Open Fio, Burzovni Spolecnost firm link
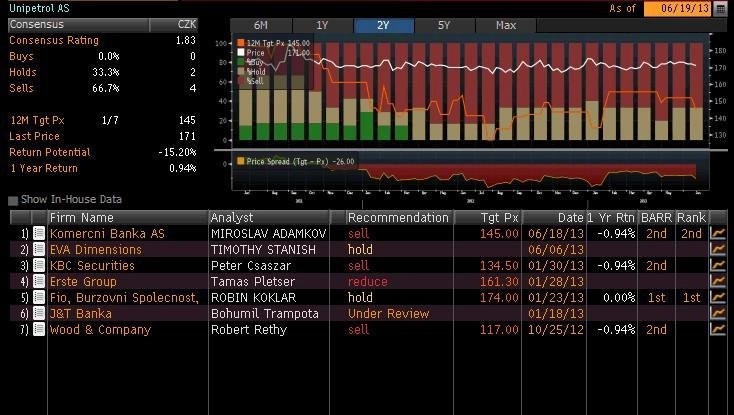The width and height of the screenshot is (734, 415). click(124, 298)
